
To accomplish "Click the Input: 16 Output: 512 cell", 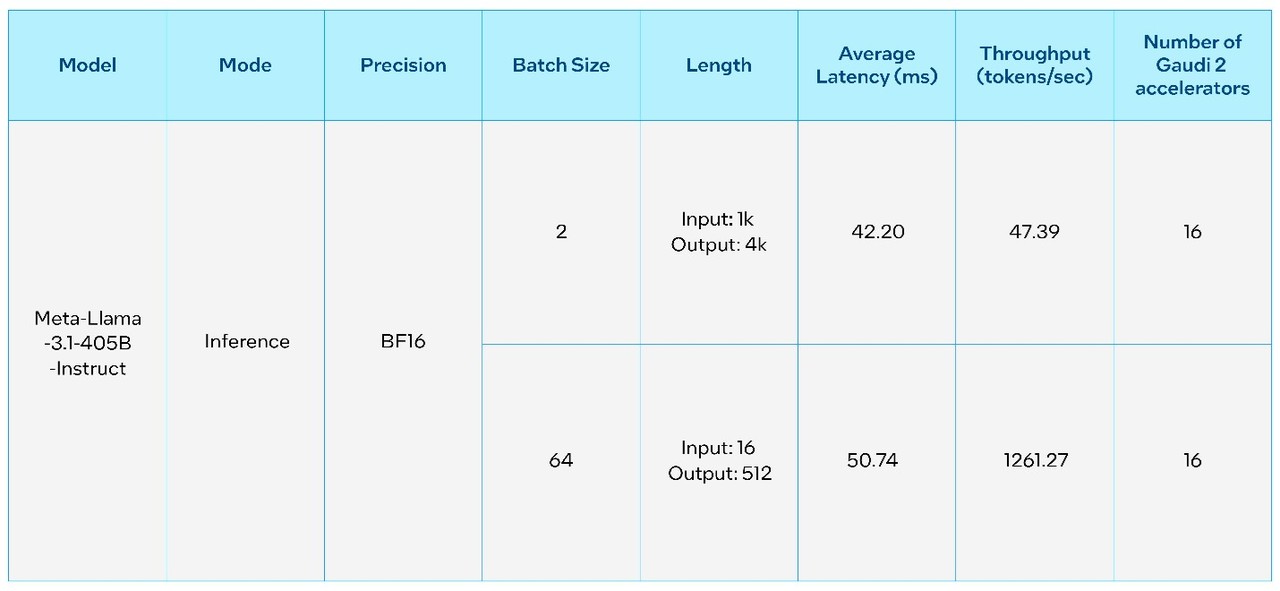I will (x=720, y=461).
